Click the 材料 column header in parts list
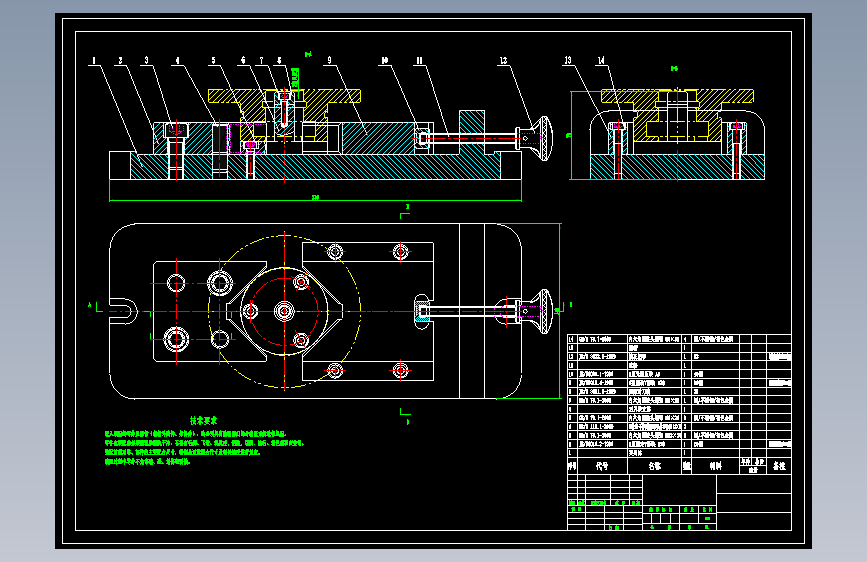 (x=715, y=466)
